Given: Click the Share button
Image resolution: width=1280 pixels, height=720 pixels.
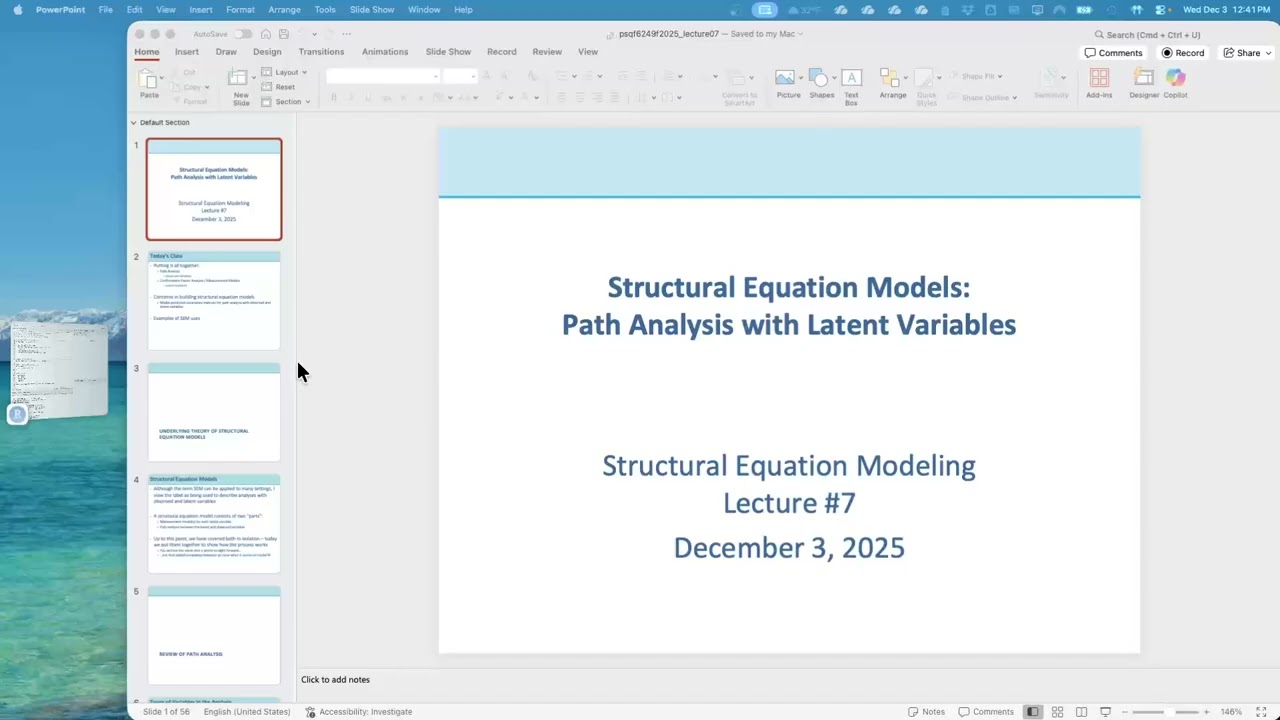Looking at the screenshot, I should 1241,53.
